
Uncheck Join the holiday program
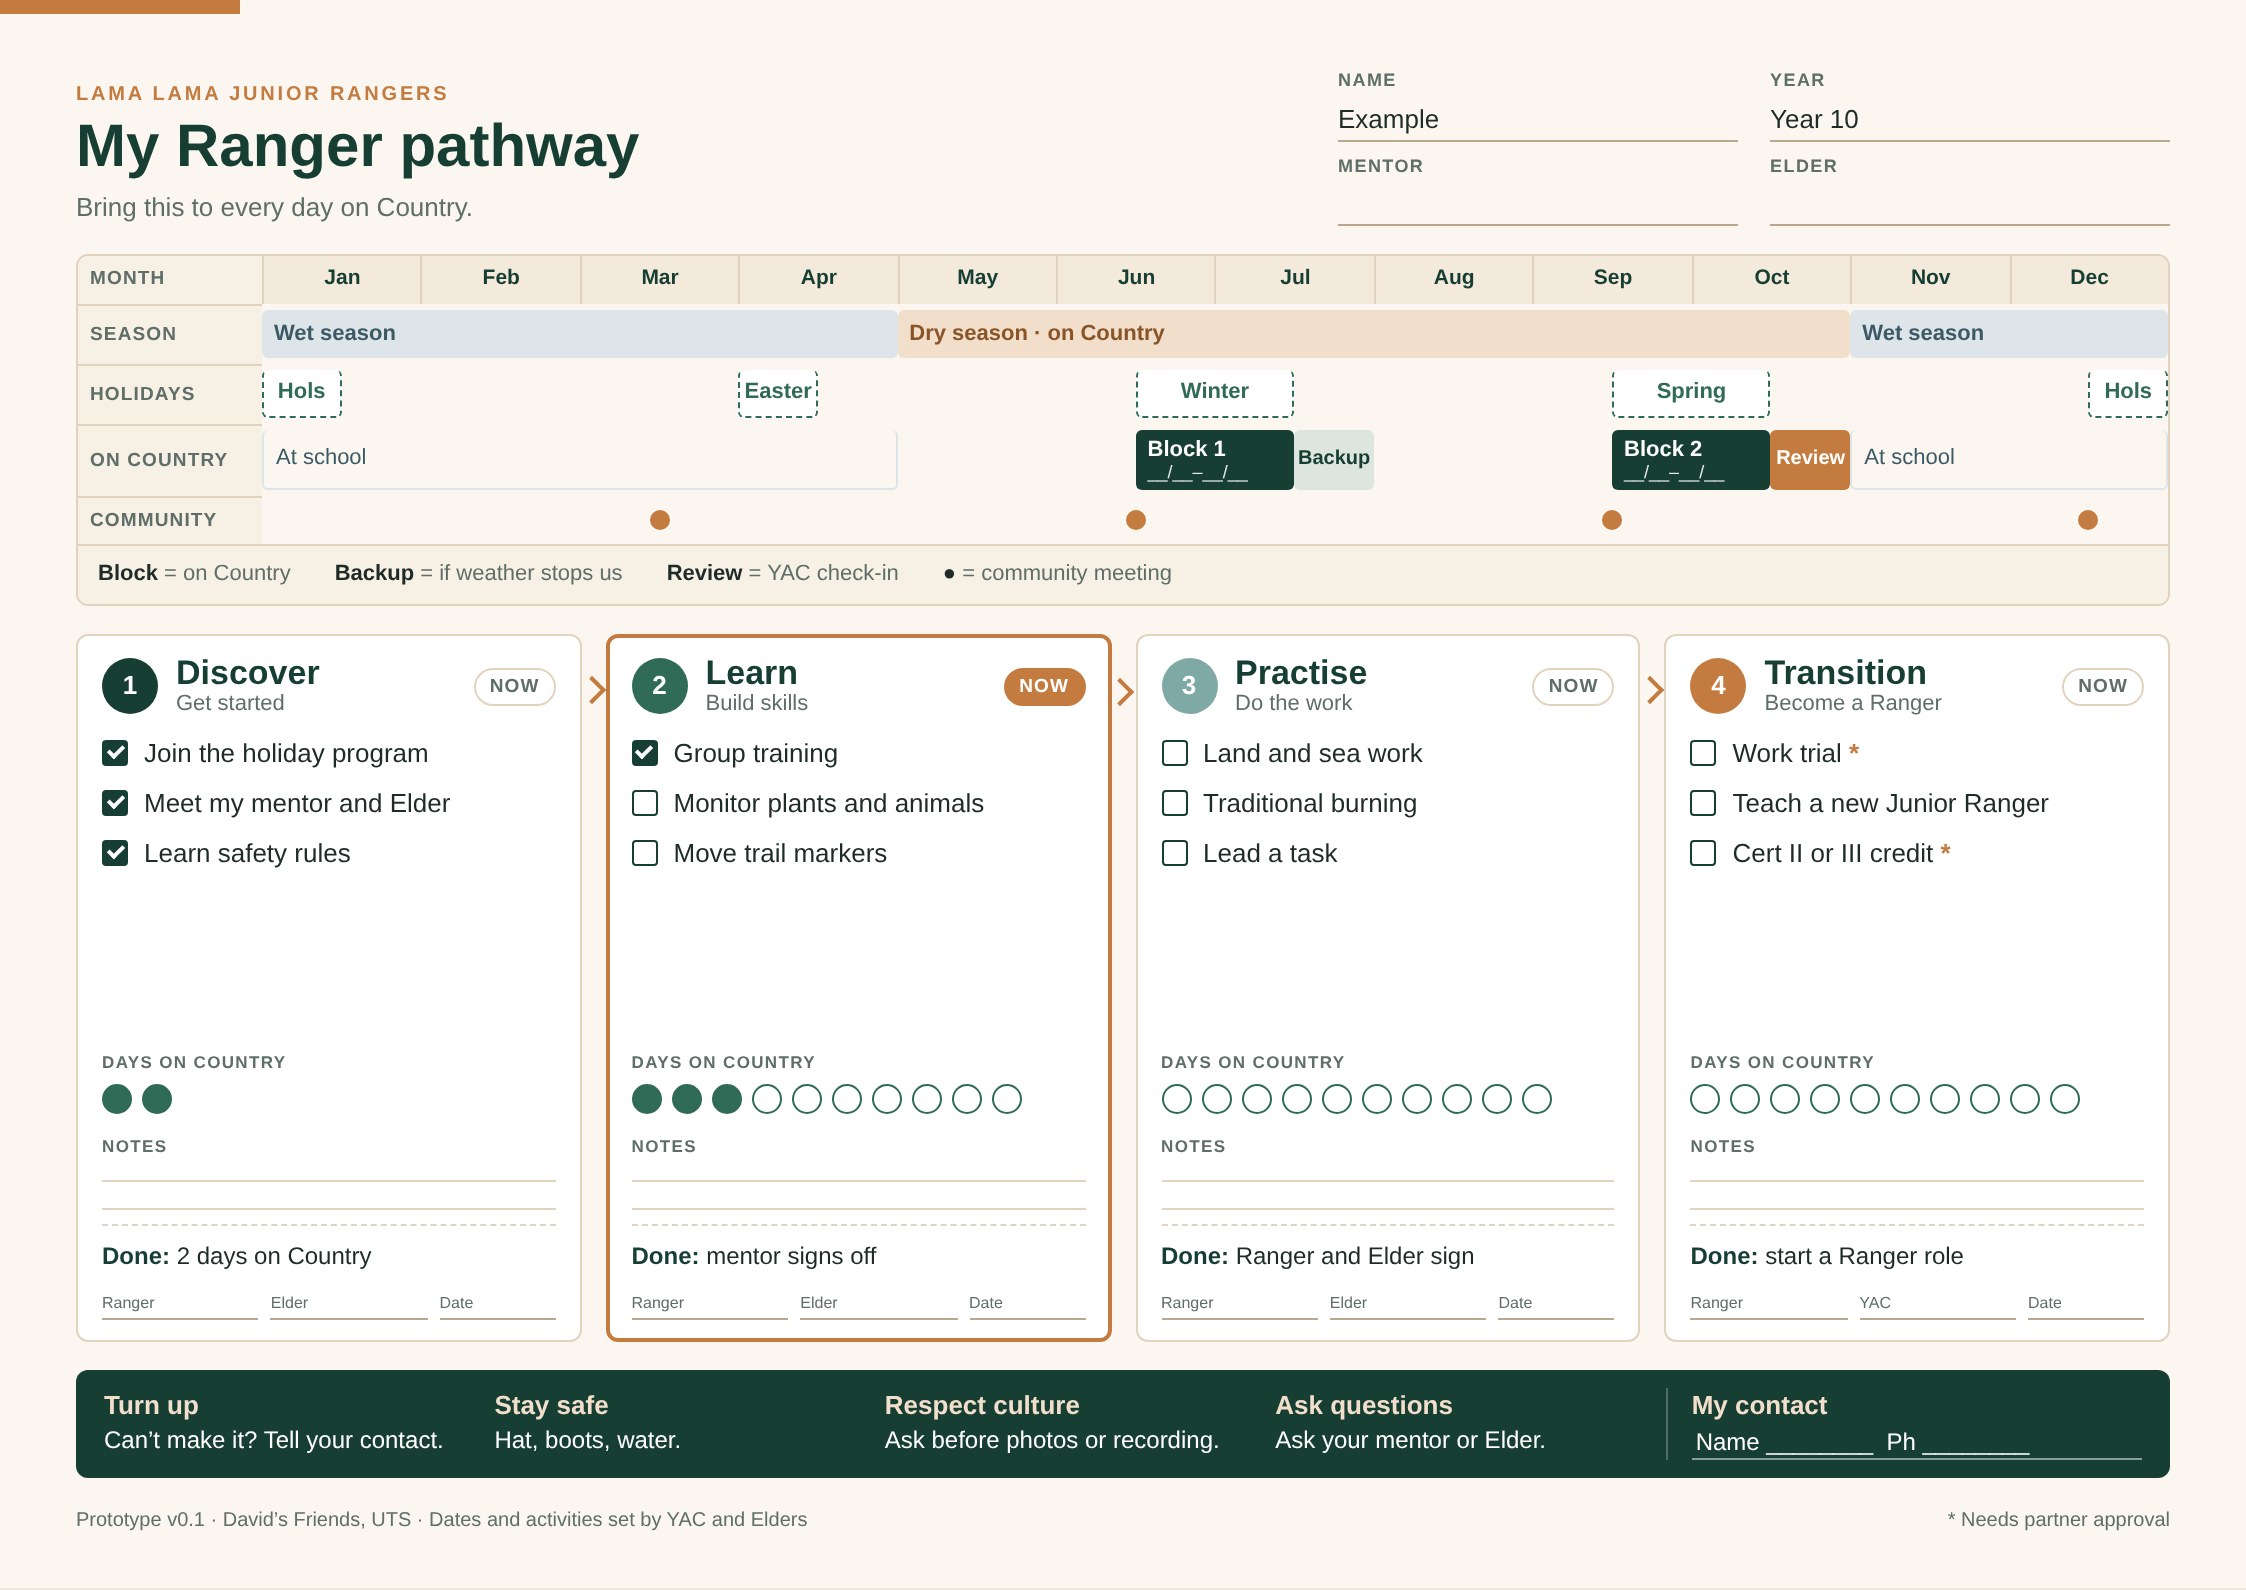115,753
